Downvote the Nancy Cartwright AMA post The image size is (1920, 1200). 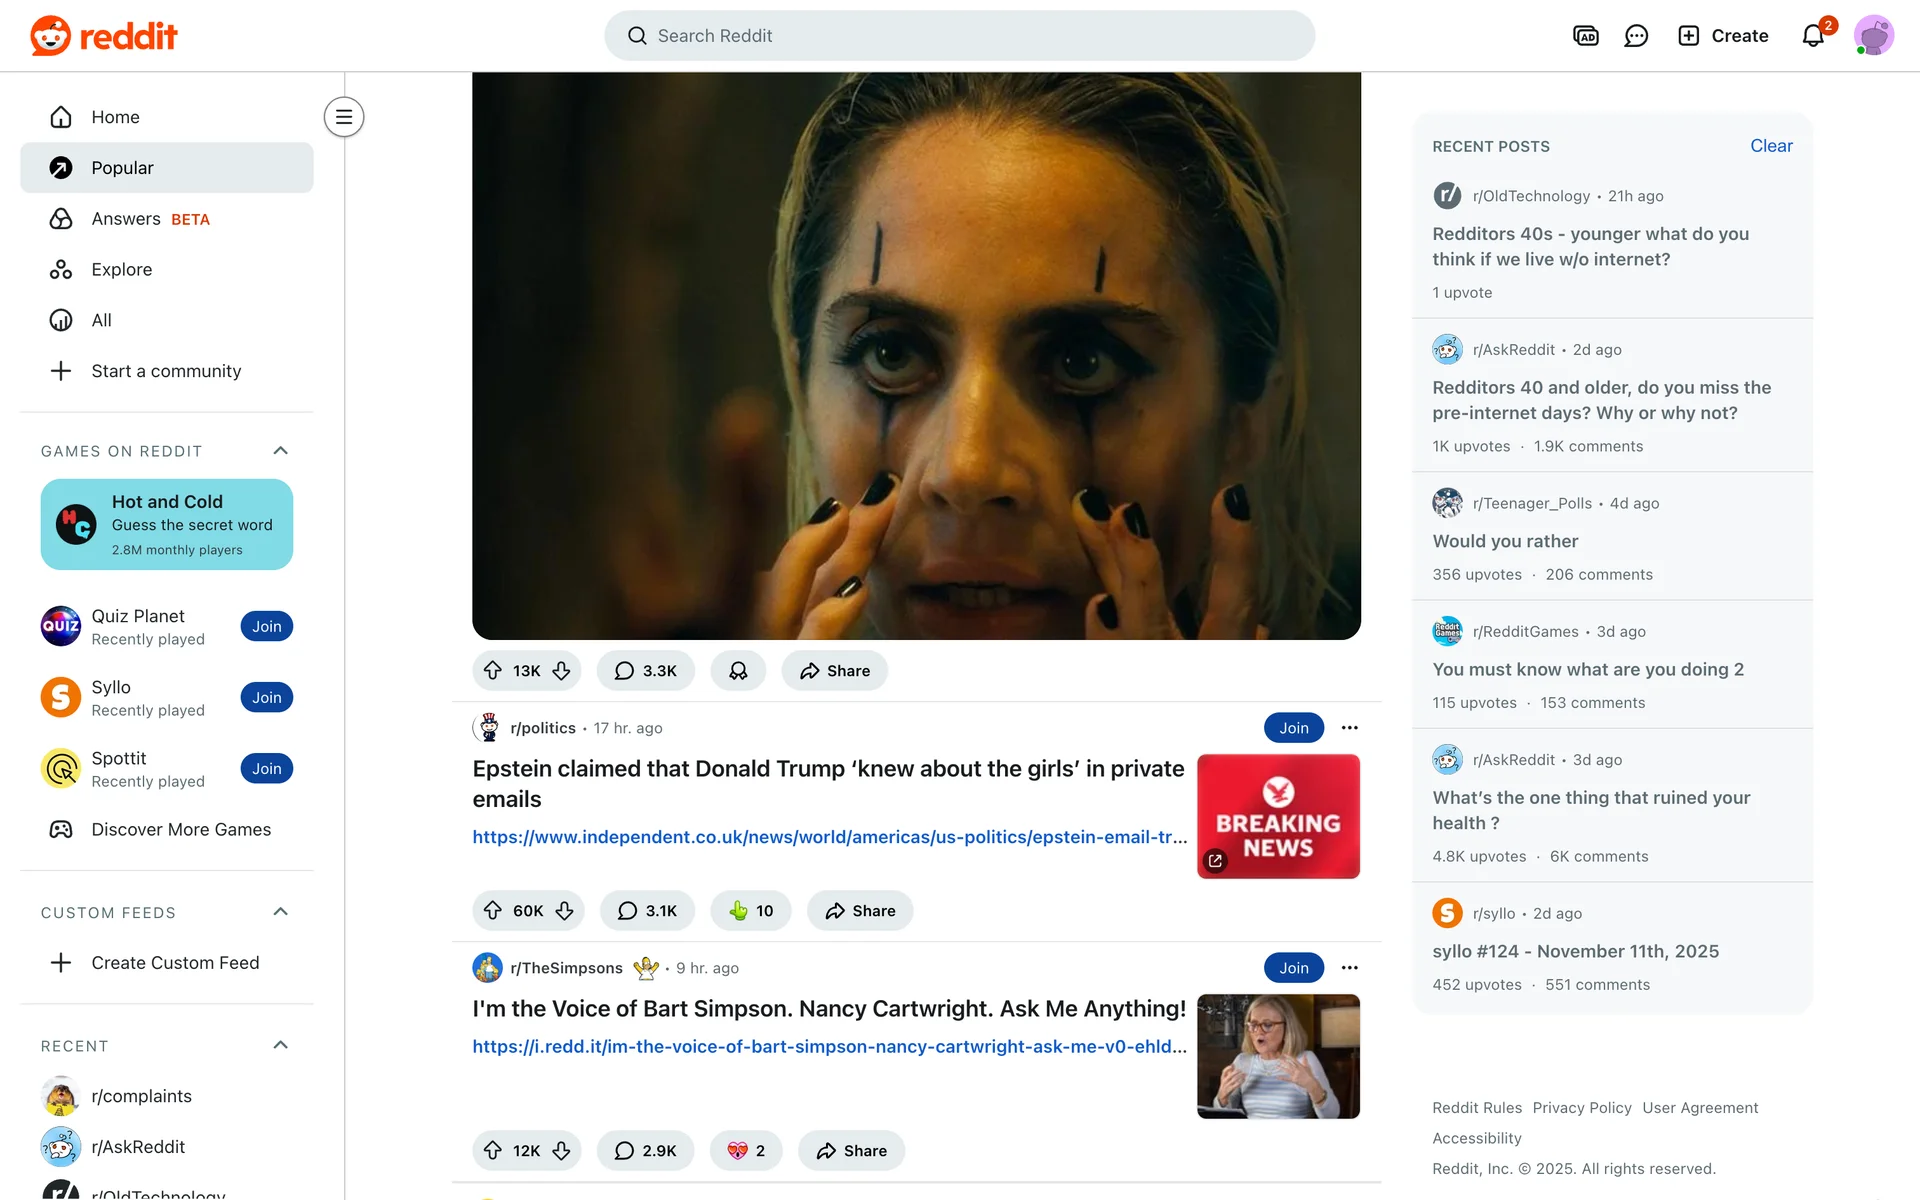point(562,1150)
